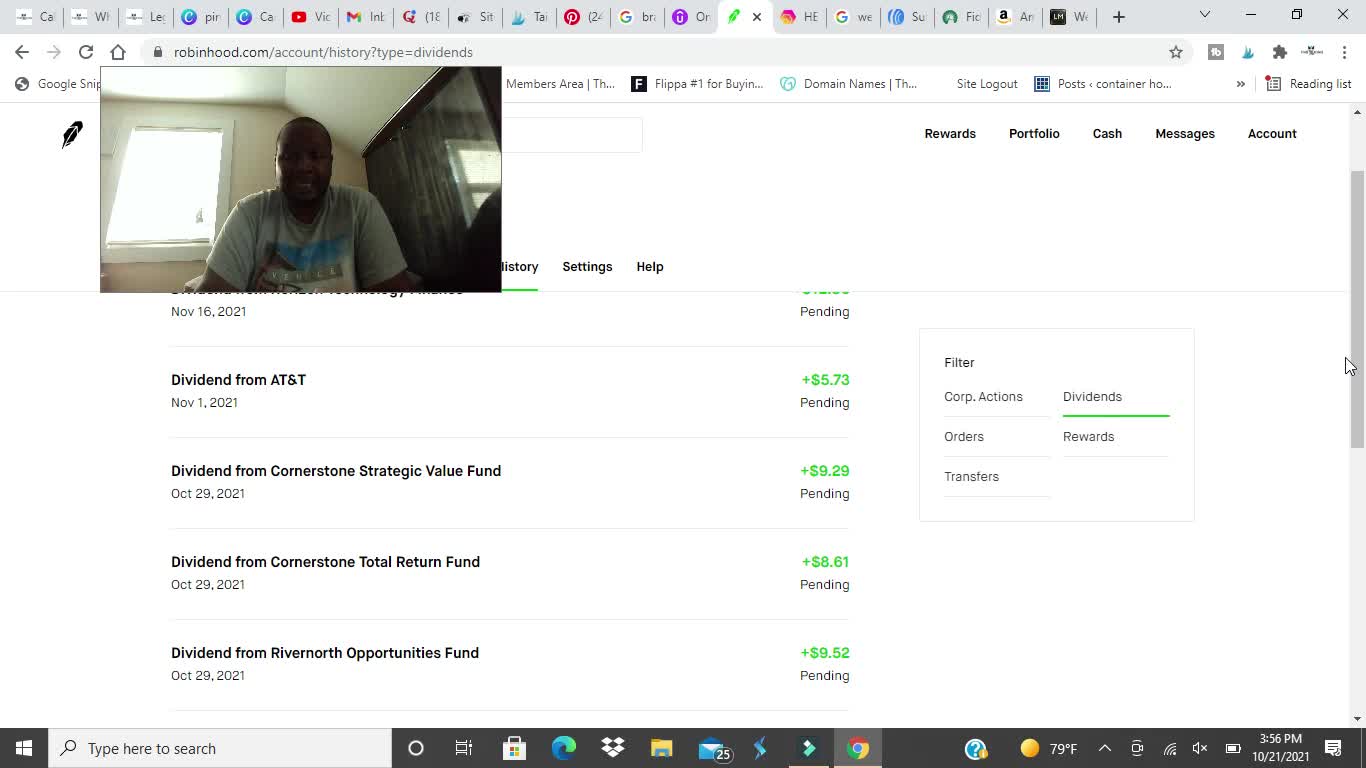Open File Explorer from the taskbar
Image resolution: width=1366 pixels, height=768 pixels.
point(661,748)
